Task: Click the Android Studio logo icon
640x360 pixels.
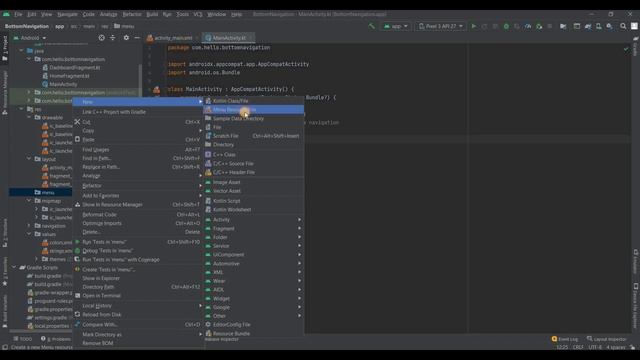Action: (x=6, y=14)
